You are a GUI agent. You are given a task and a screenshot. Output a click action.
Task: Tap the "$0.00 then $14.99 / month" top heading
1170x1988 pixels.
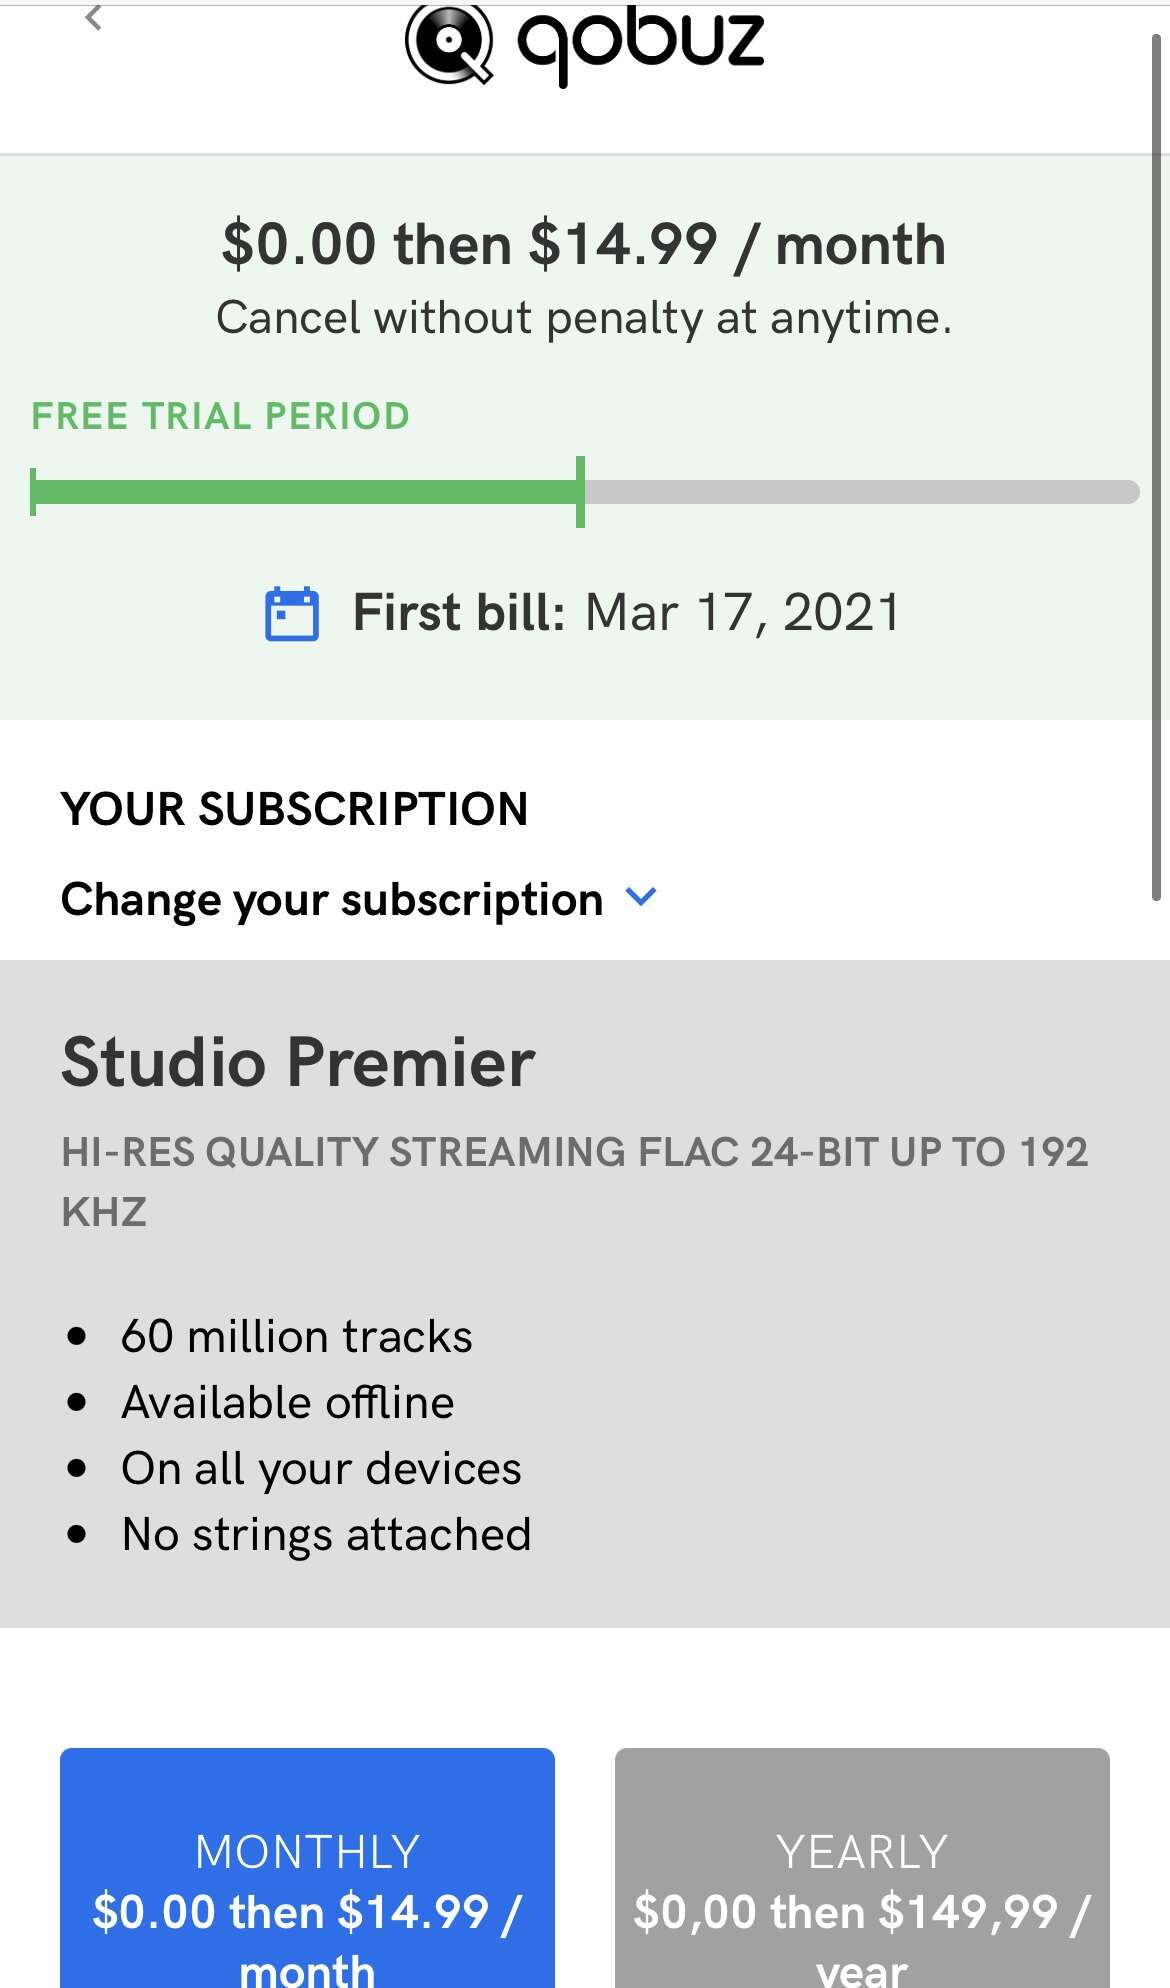[584, 244]
